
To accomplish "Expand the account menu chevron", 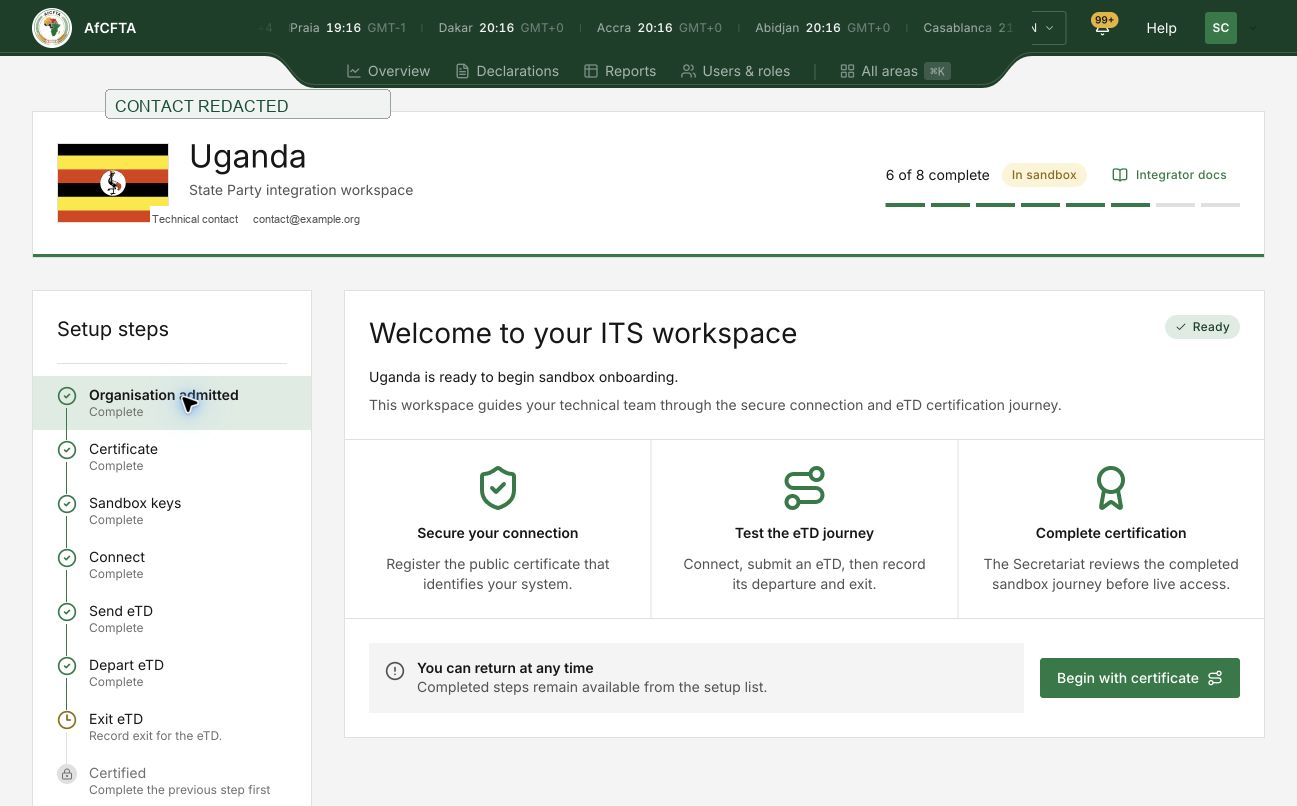I will (x=1253, y=28).
